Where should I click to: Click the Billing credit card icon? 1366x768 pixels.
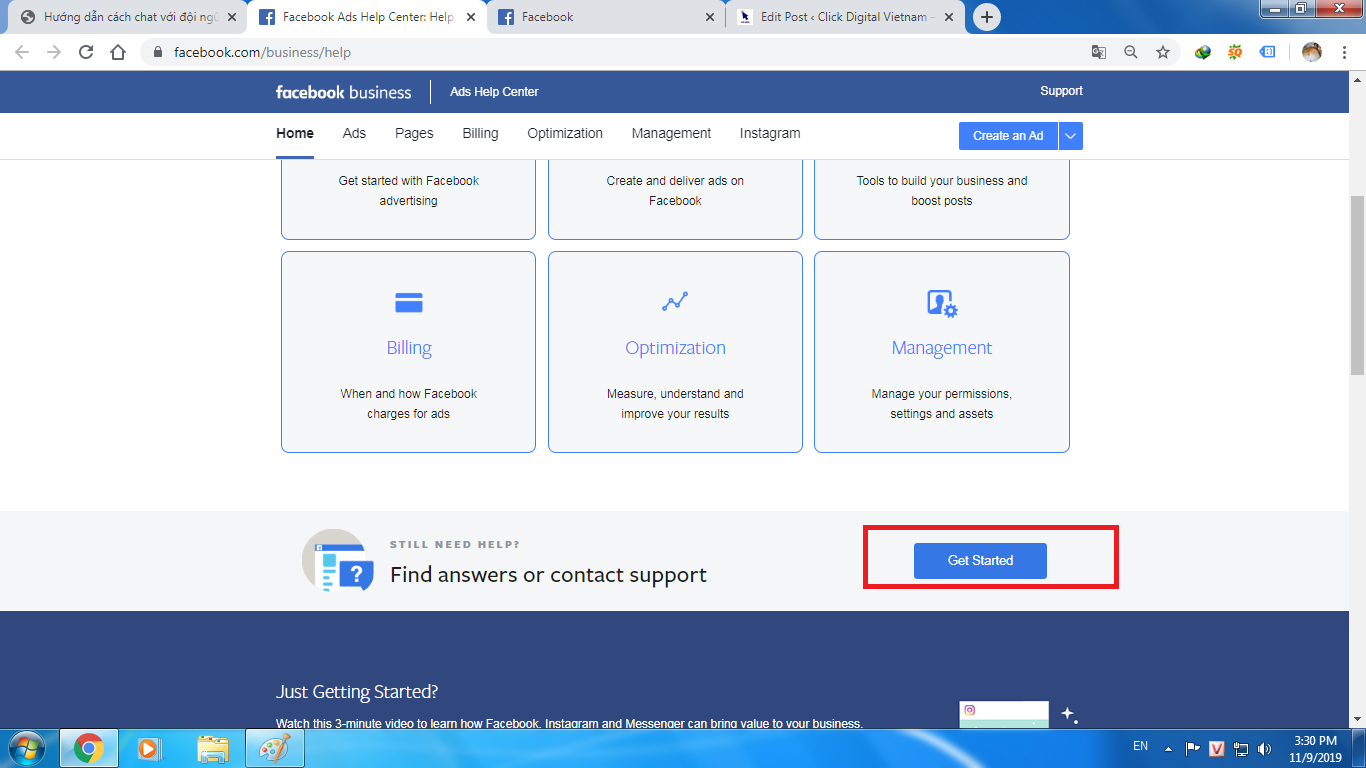(x=409, y=302)
